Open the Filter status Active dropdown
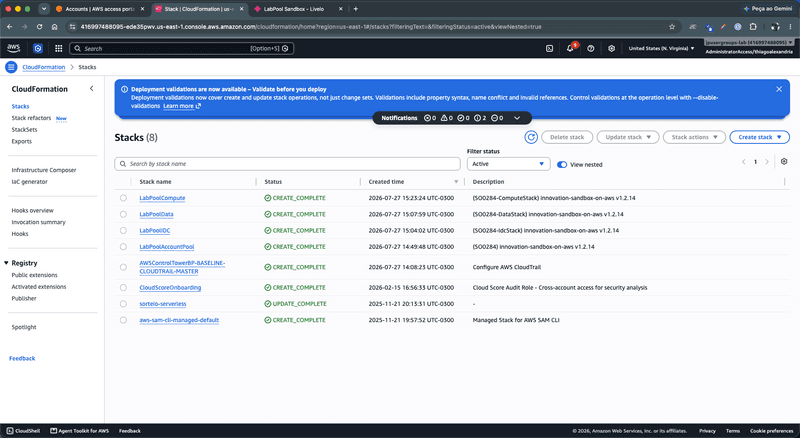The height and width of the screenshot is (438, 800). pyautogui.click(x=508, y=164)
